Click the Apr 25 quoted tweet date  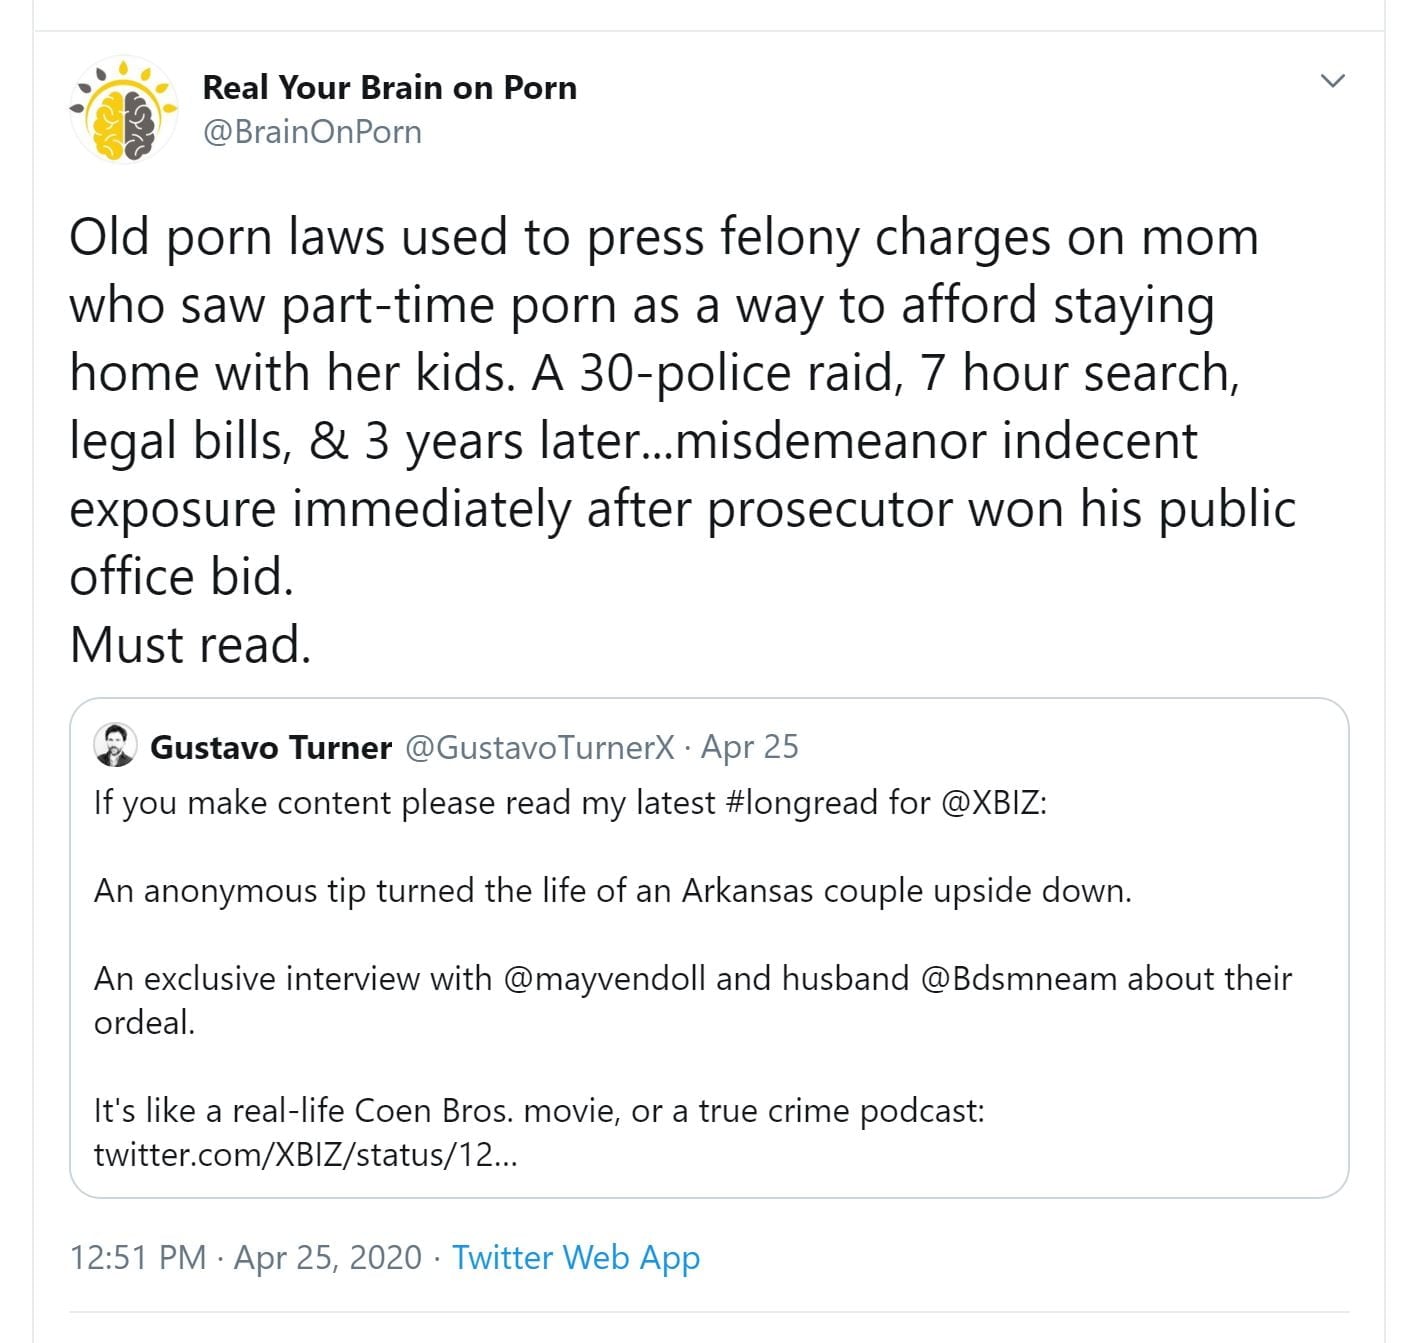(x=749, y=747)
